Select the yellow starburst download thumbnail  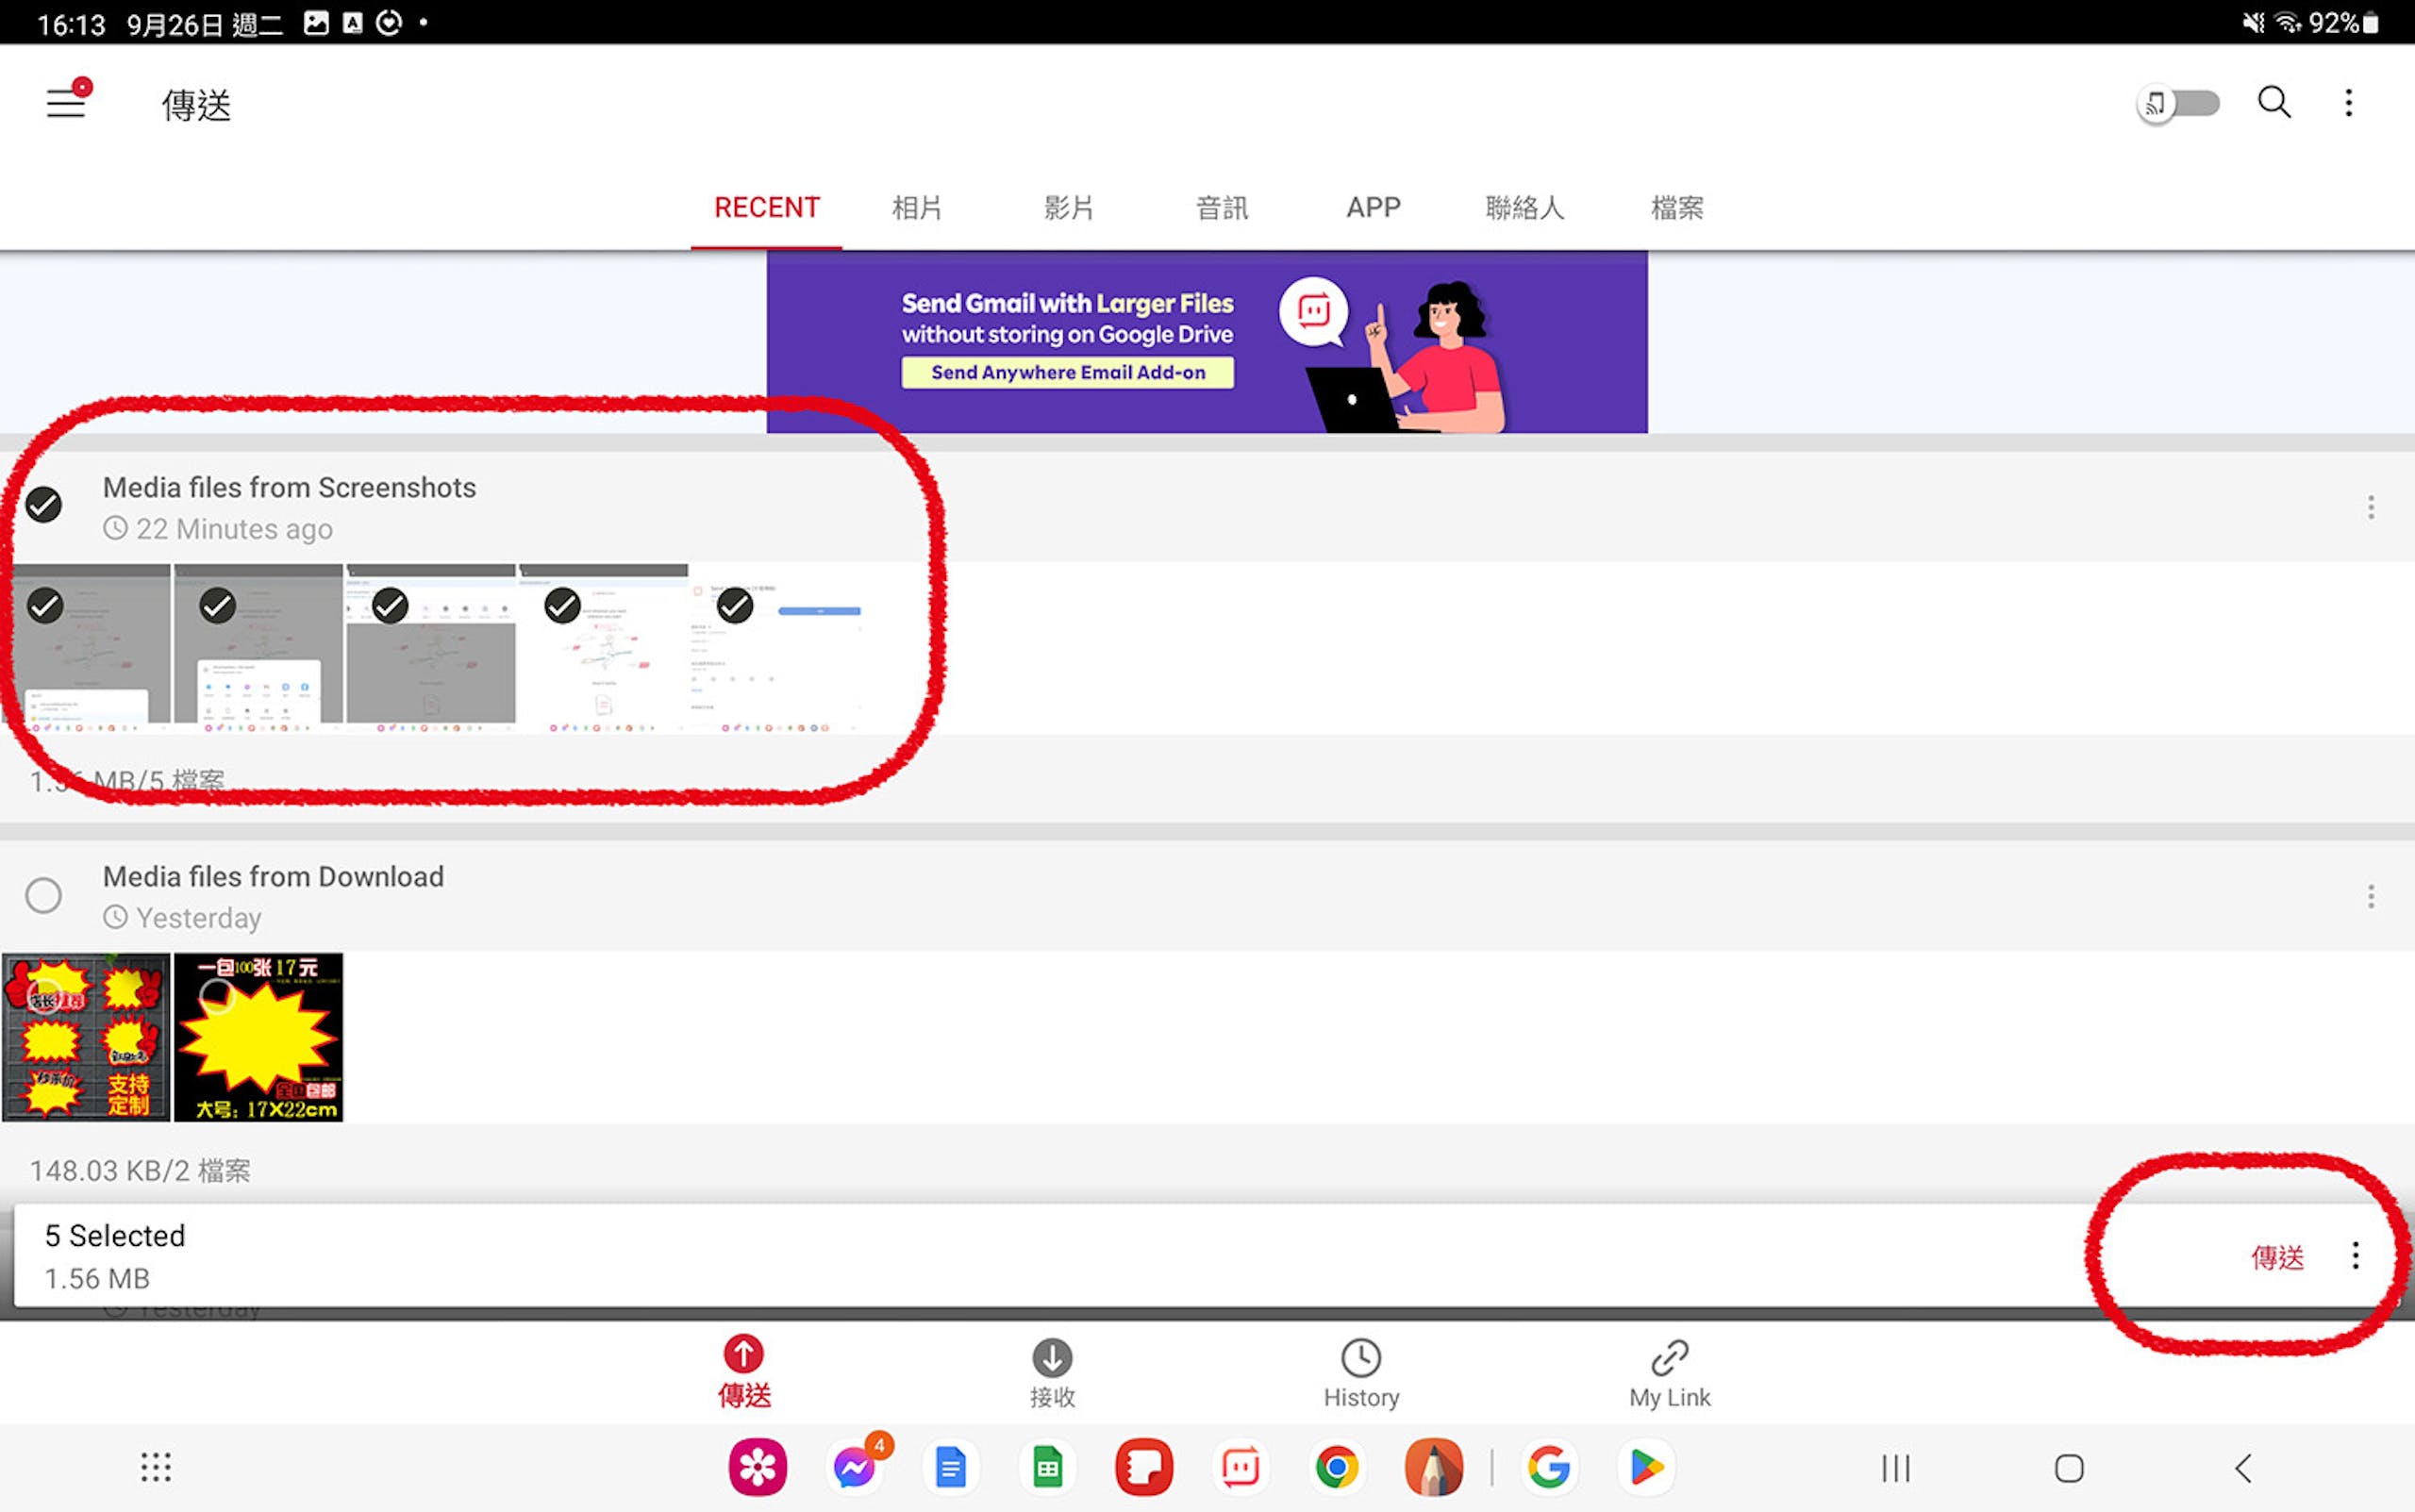point(258,1037)
